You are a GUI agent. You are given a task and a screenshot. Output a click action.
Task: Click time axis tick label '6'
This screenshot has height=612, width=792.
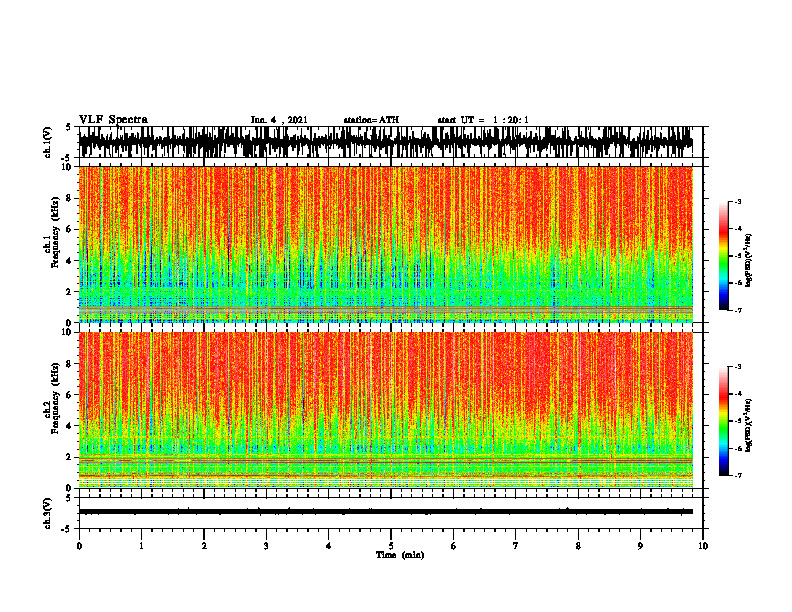[454, 546]
